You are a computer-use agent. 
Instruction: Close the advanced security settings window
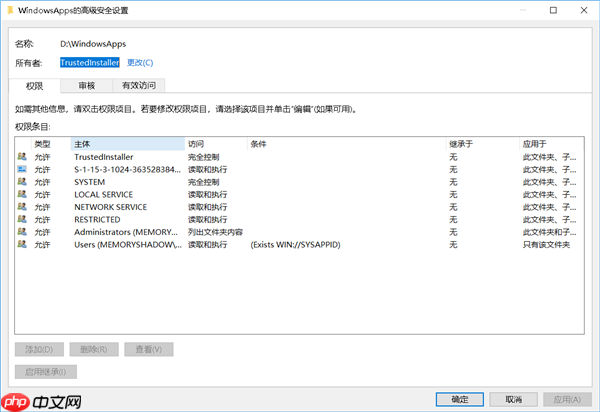[x=584, y=10]
